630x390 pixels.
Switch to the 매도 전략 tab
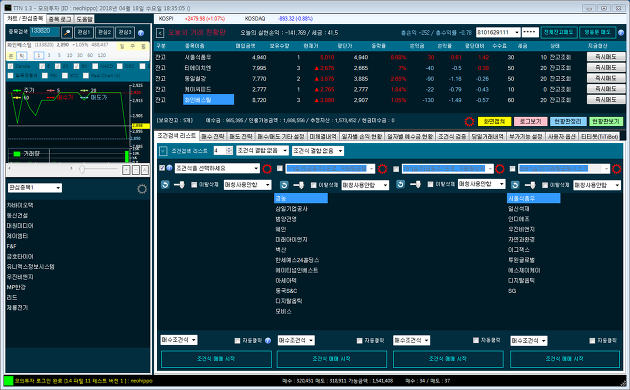(x=241, y=137)
